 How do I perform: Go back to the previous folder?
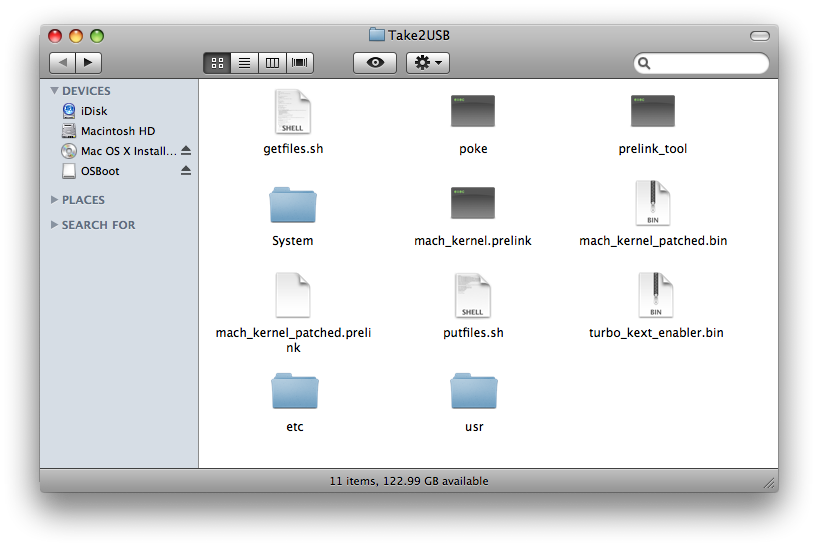[63, 63]
